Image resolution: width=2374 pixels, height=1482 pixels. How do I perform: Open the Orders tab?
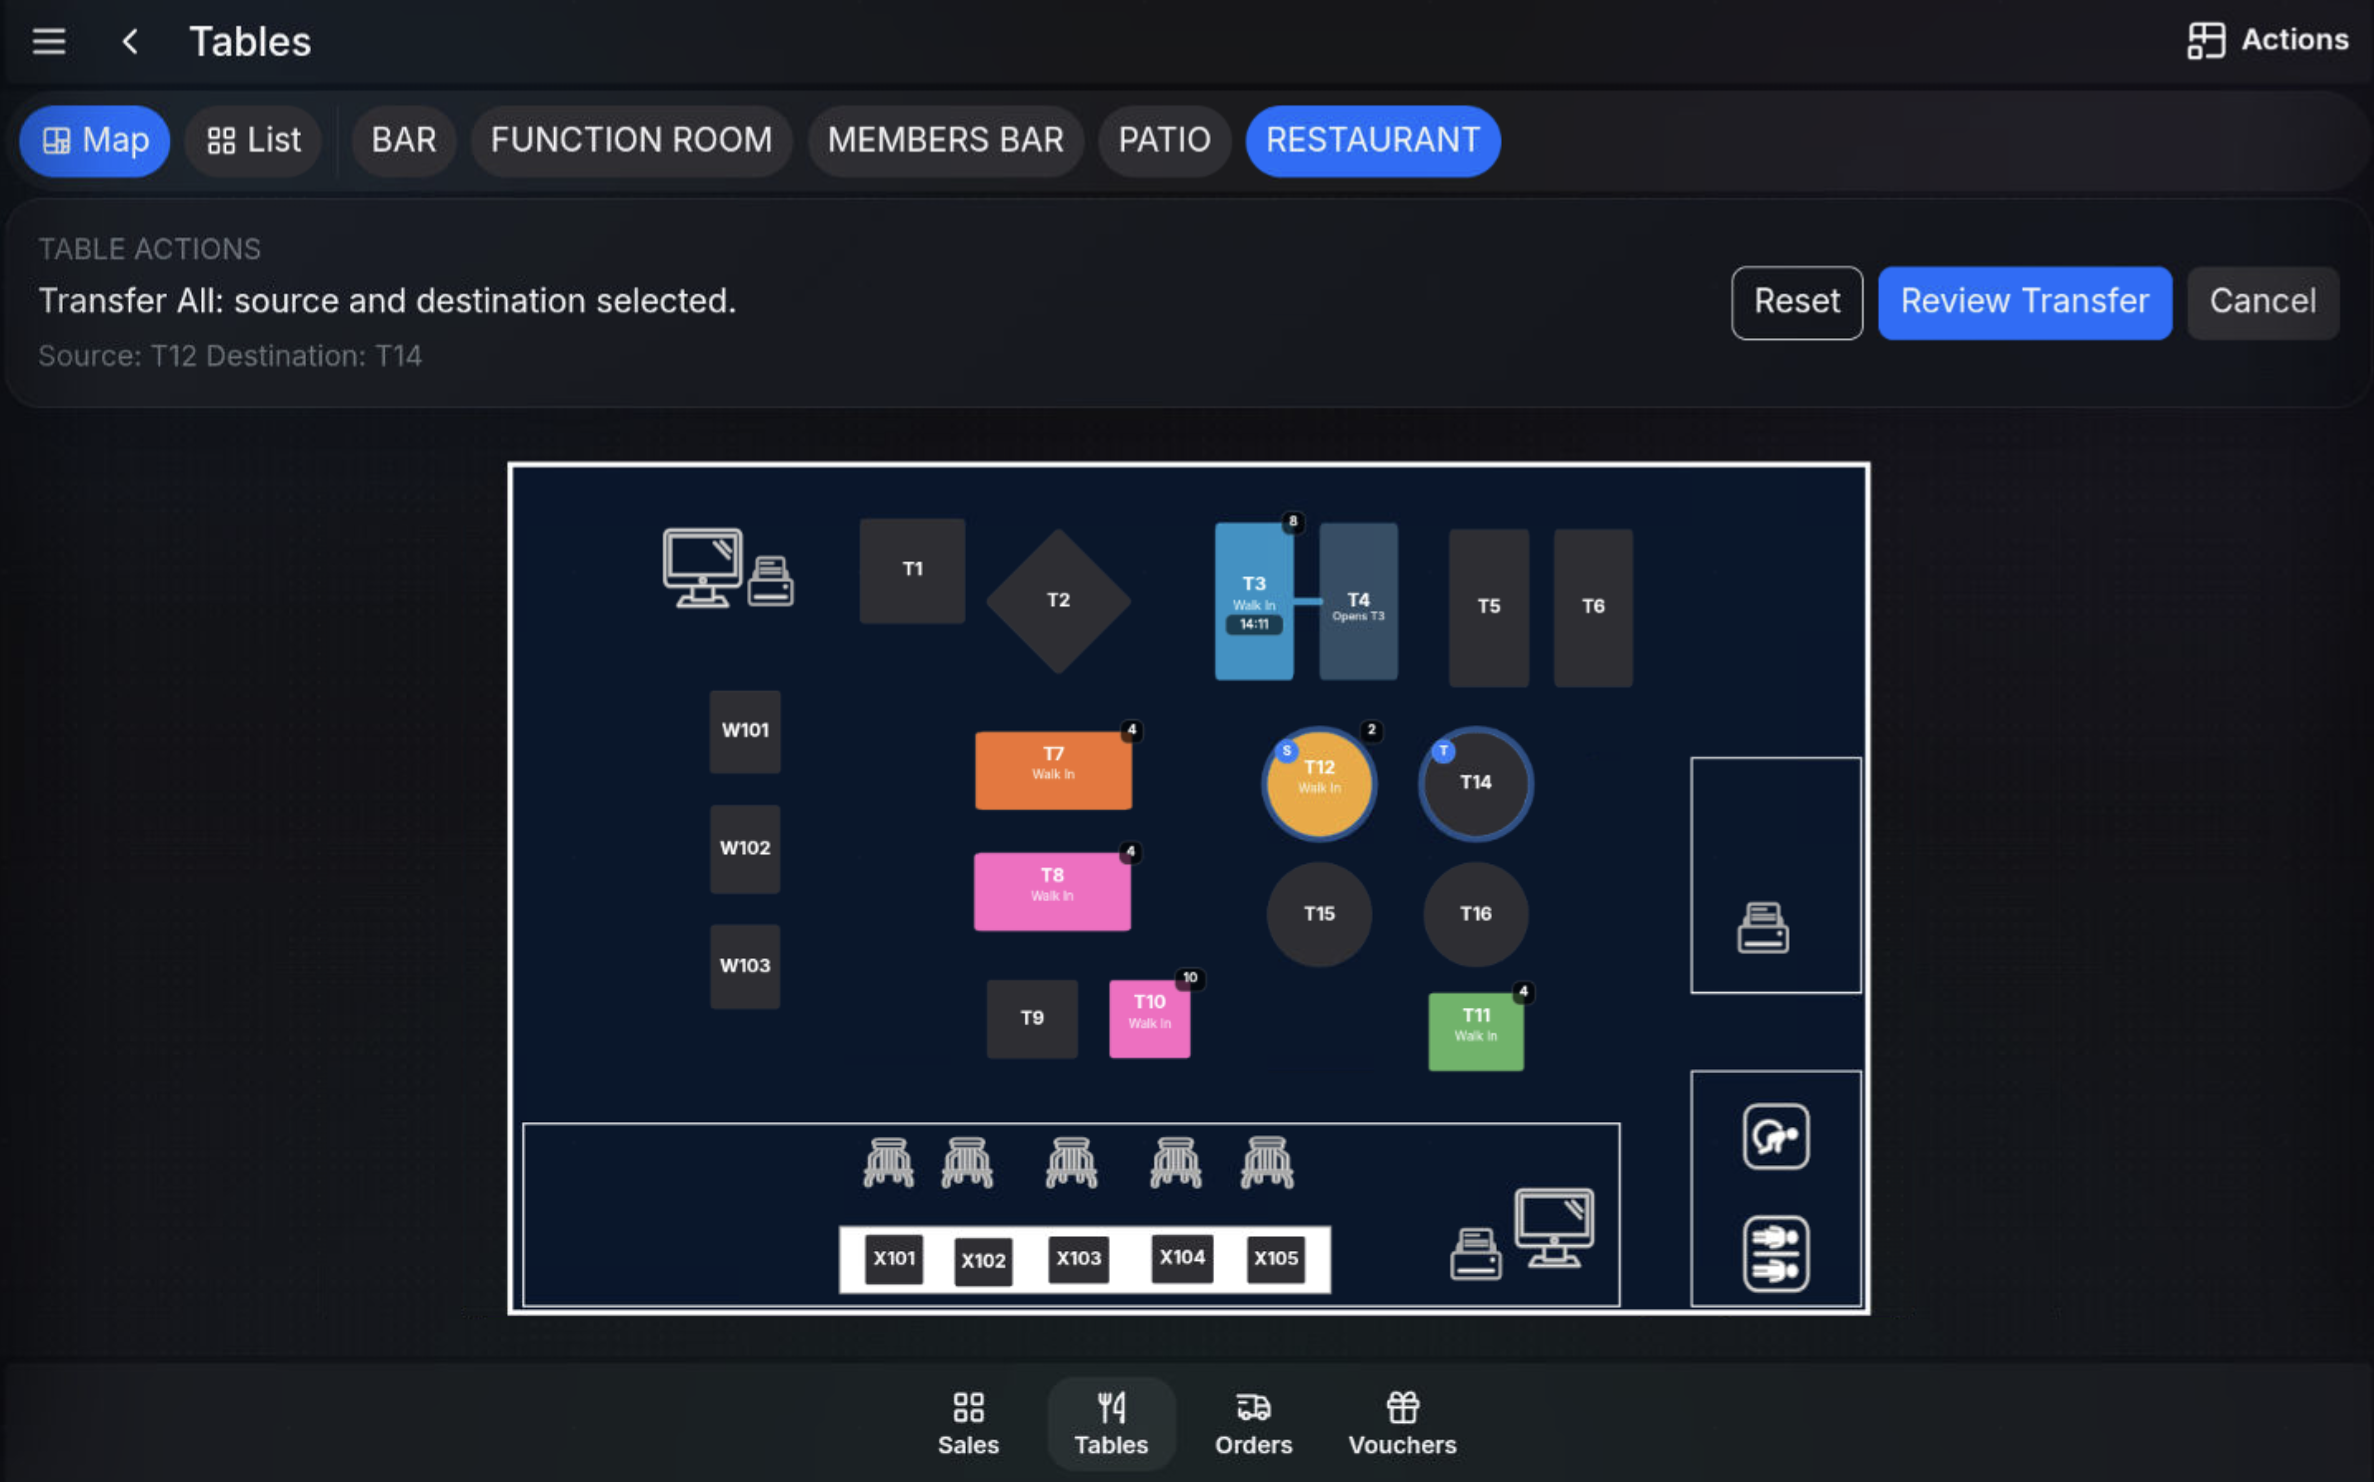tap(1253, 1424)
